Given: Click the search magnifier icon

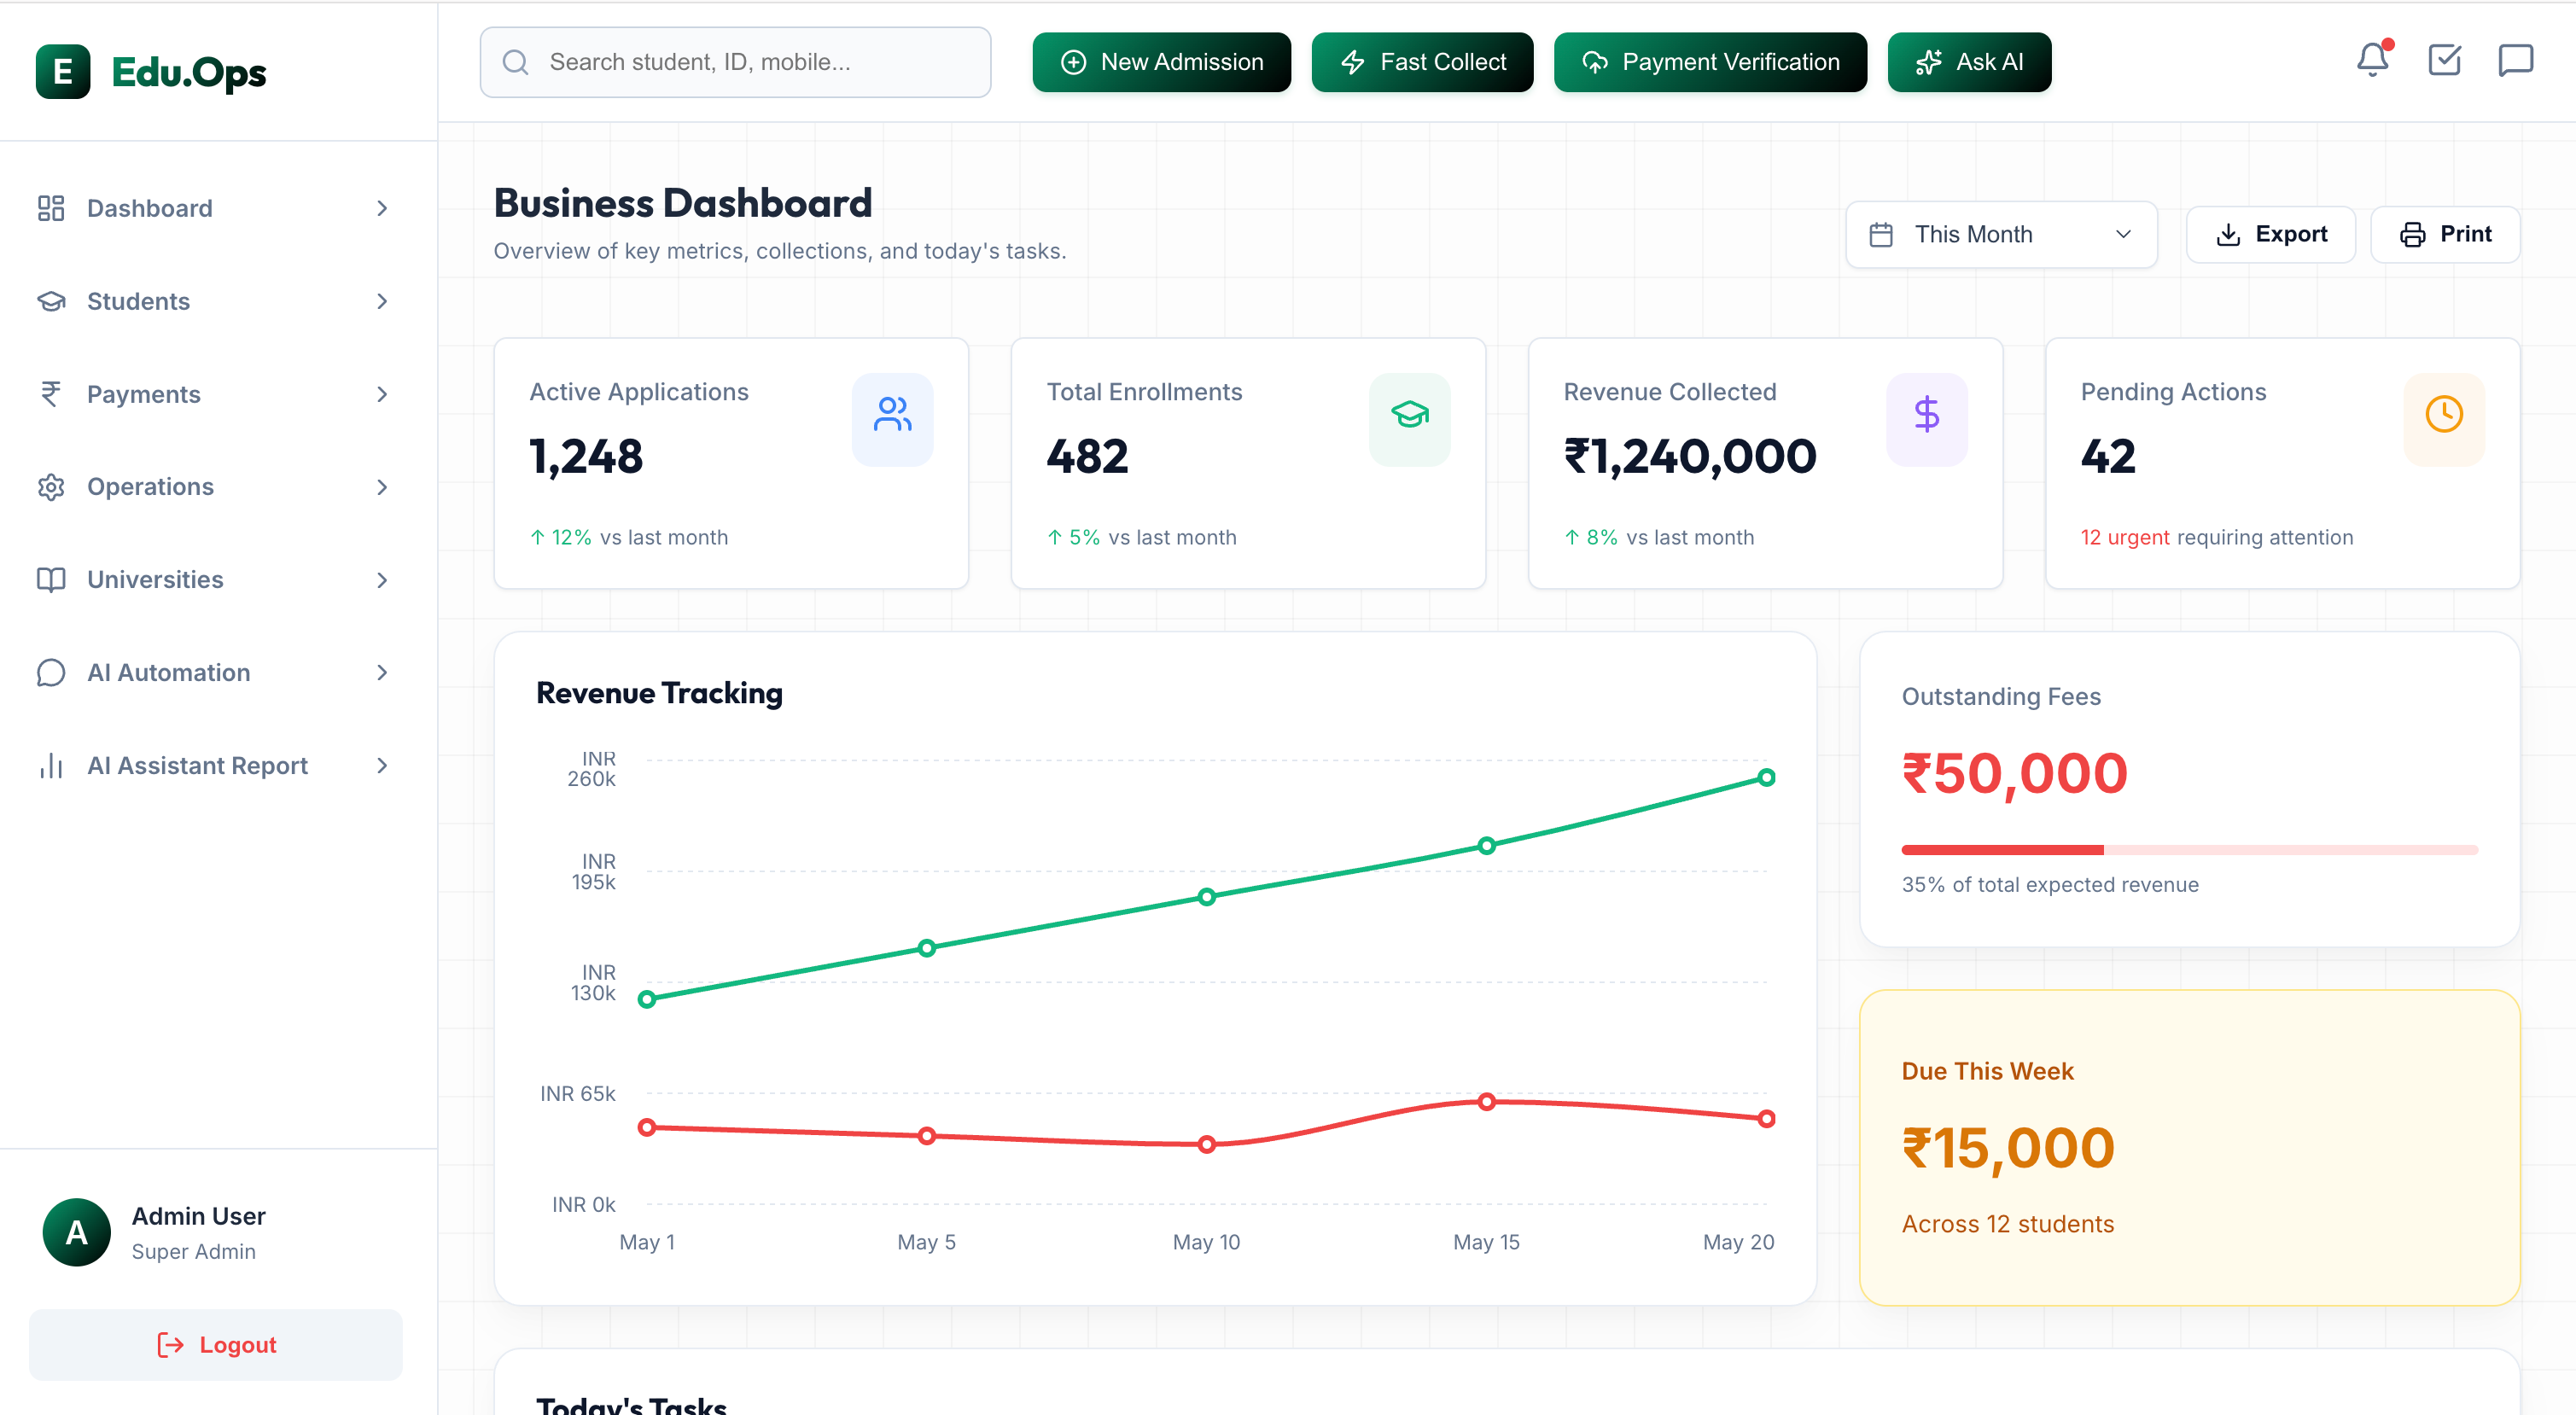Looking at the screenshot, I should pyautogui.click(x=515, y=62).
